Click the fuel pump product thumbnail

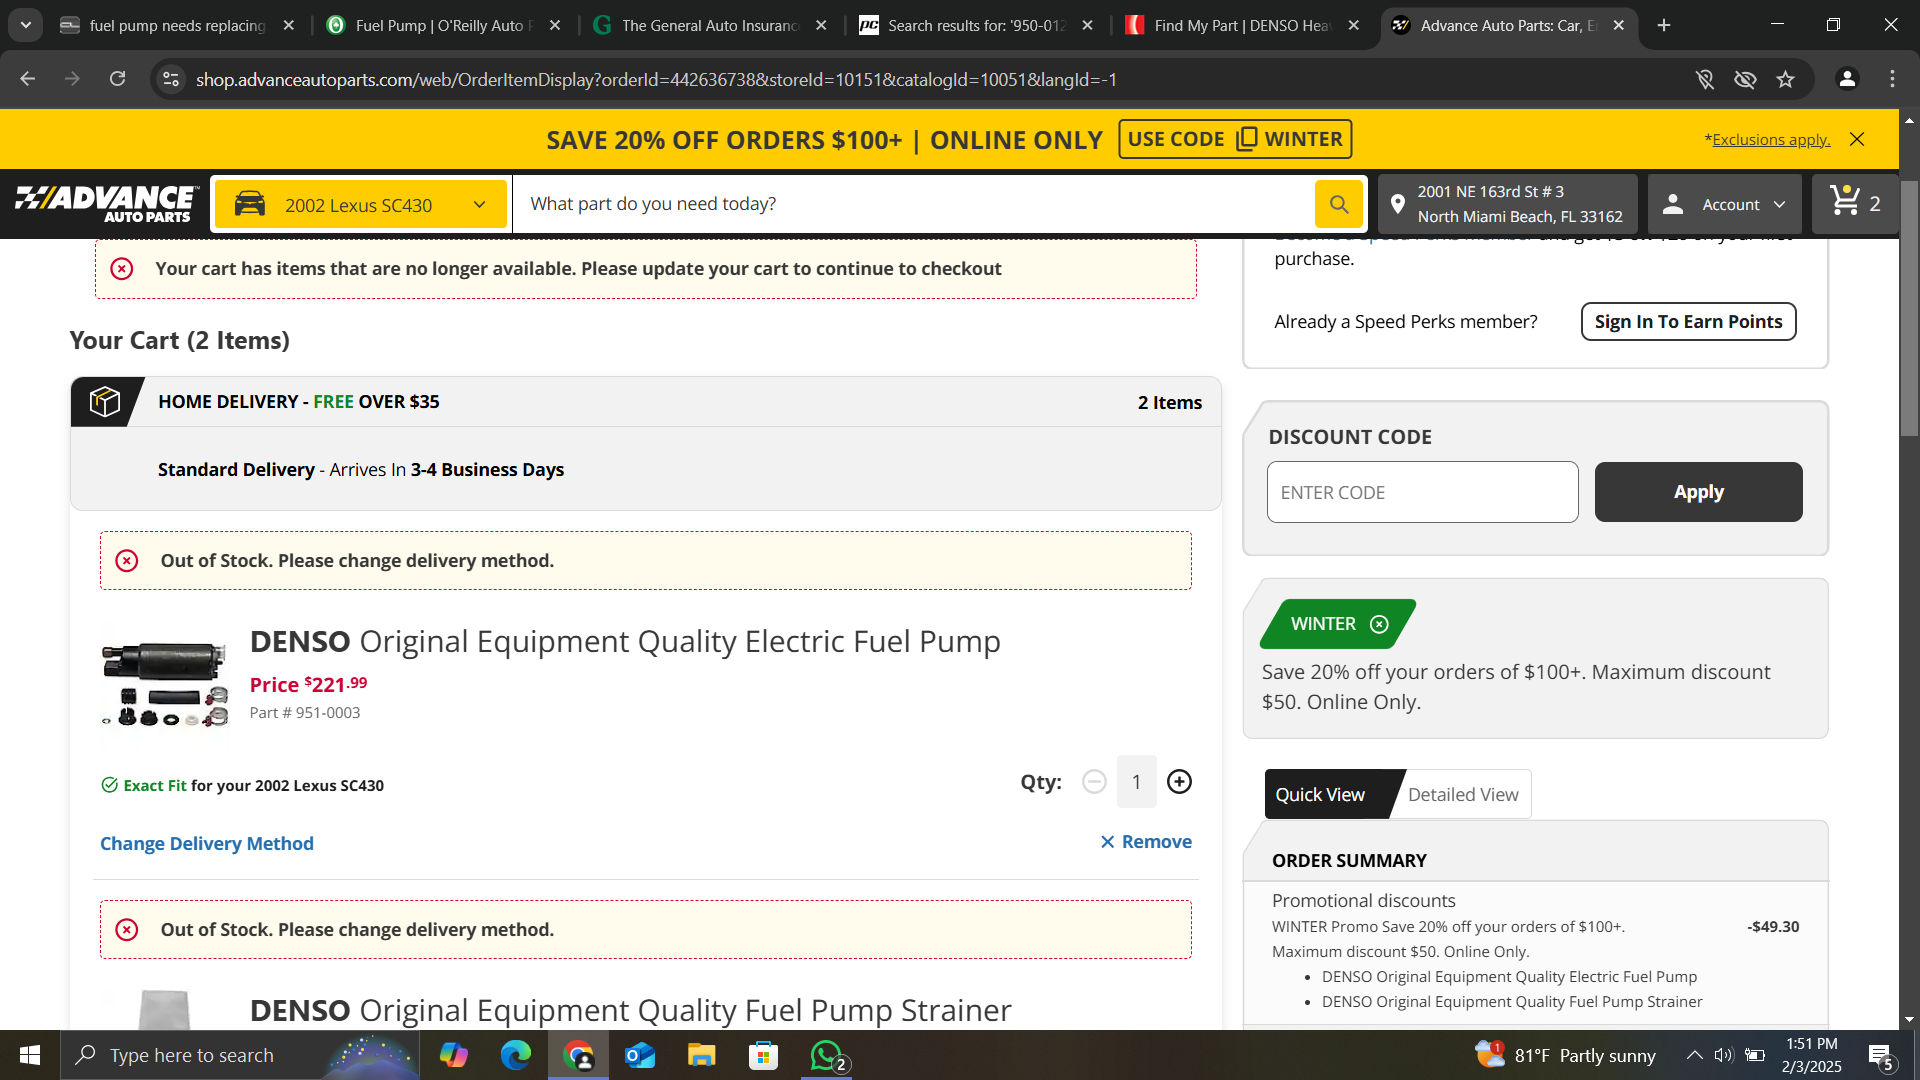click(x=165, y=685)
